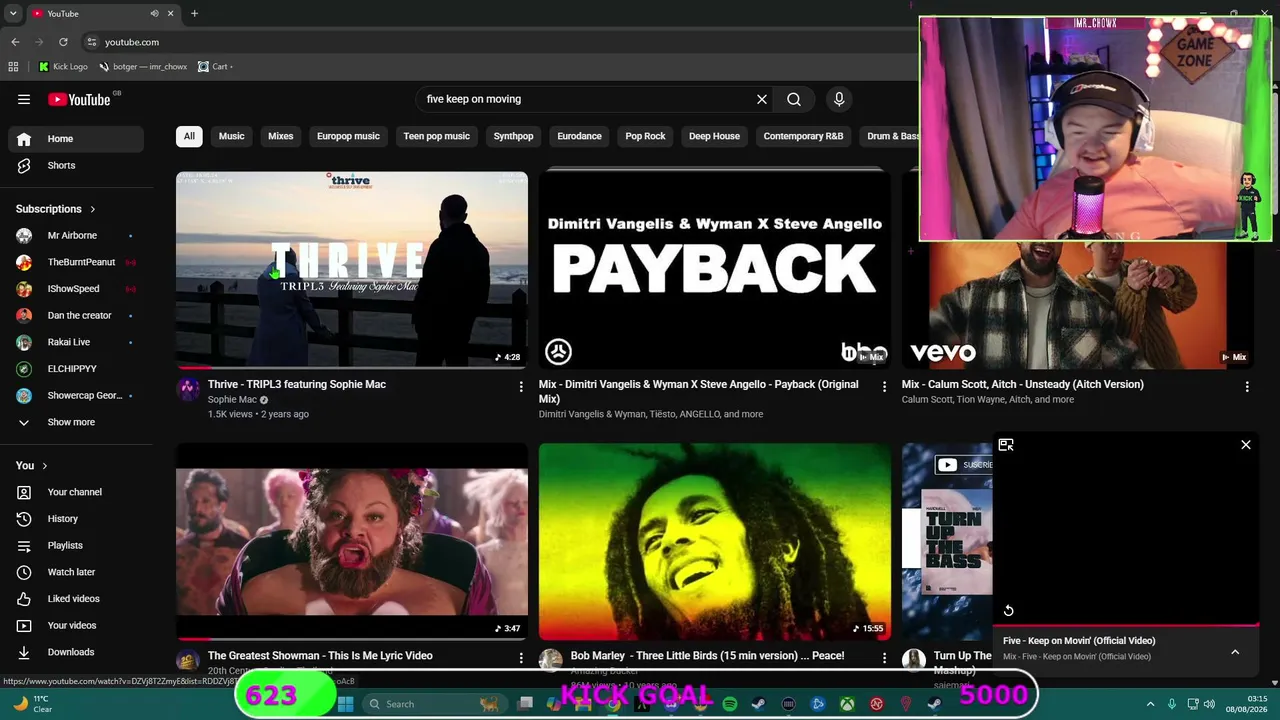Open Mr Airborne channel
The width and height of the screenshot is (1280, 720).
tap(76, 236)
